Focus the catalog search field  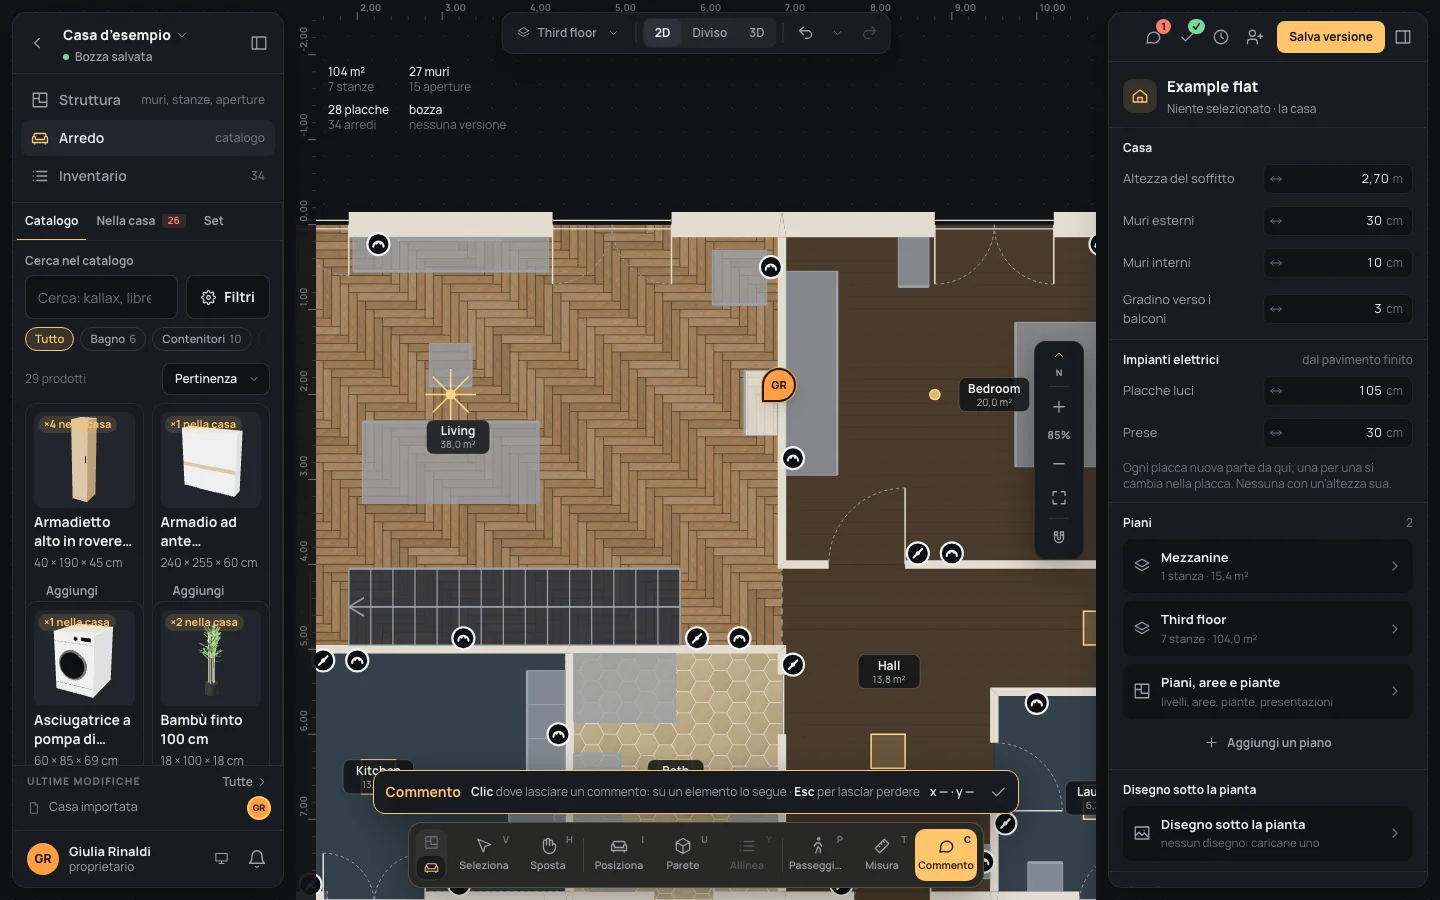coord(101,297)
